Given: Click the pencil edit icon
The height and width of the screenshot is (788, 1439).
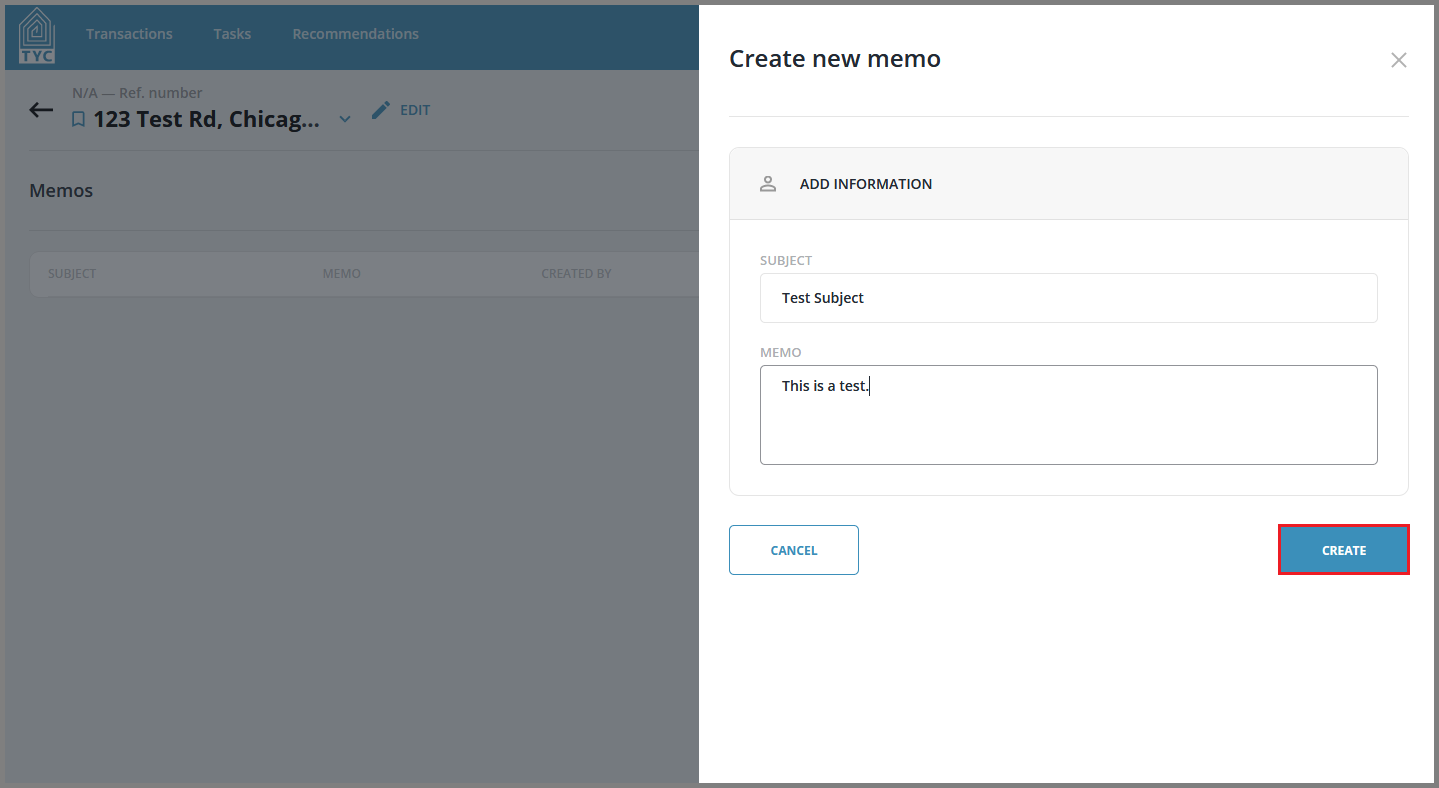Looking at the screenshot, I should (x=380, y=109).
